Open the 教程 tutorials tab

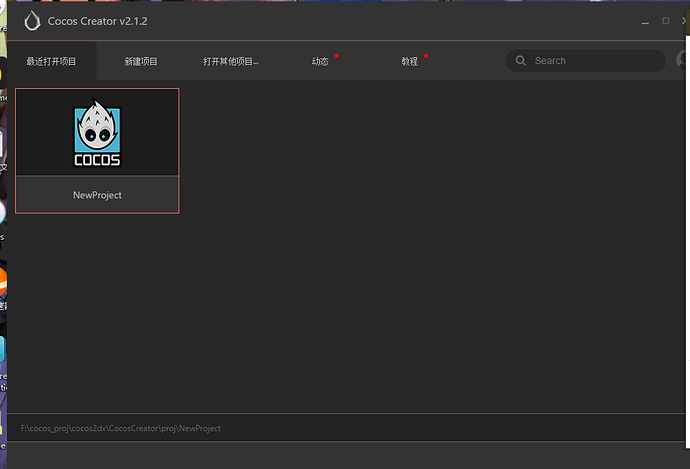(410, 61)
